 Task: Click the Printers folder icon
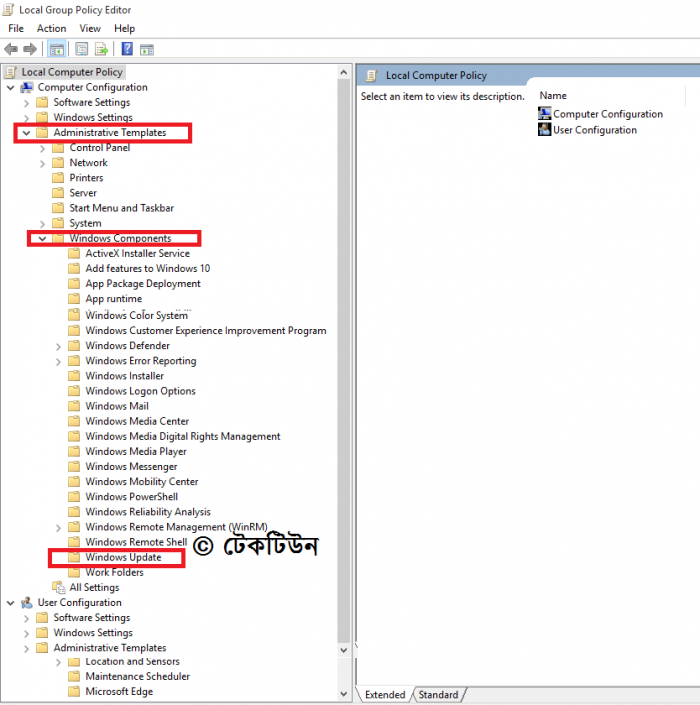click(x=58, y=178)
